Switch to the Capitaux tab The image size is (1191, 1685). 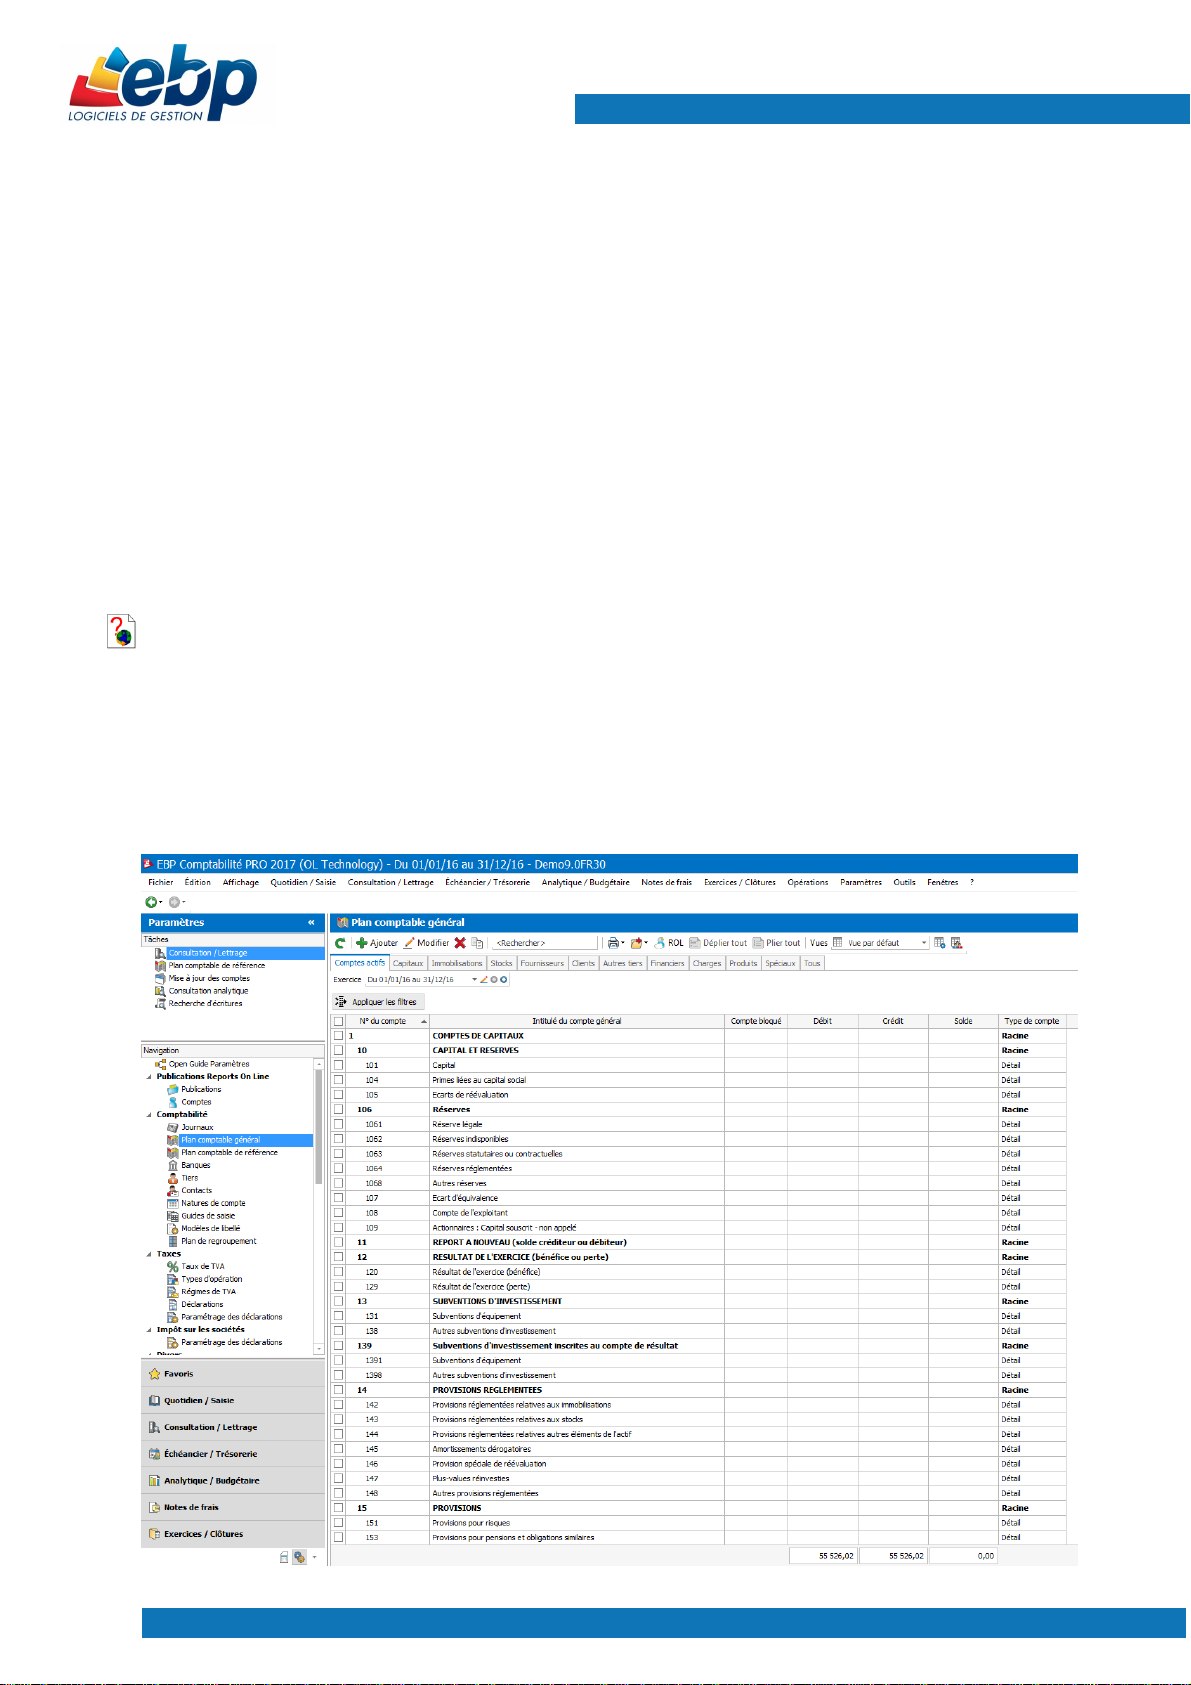408,964
